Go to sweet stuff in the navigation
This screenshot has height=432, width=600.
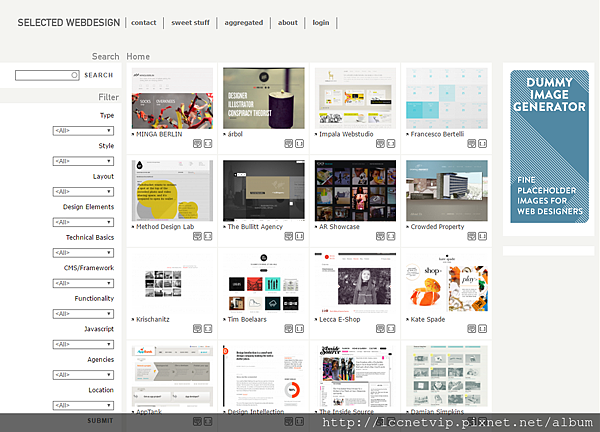190,23
